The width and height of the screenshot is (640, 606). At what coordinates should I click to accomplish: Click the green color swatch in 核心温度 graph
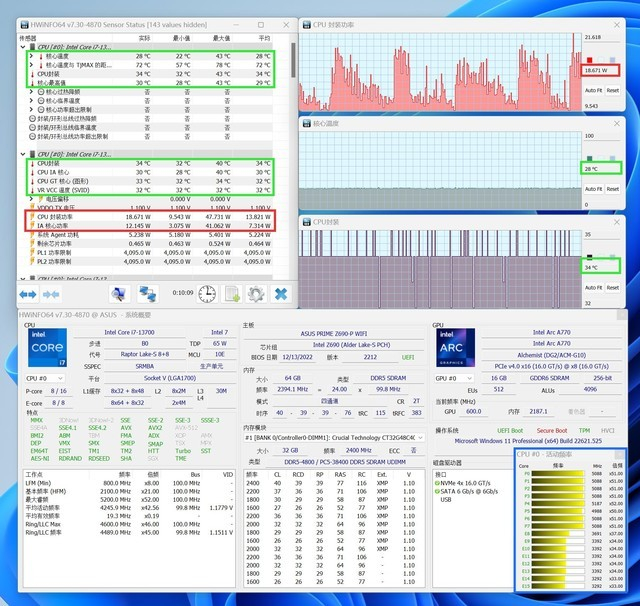point(589,158)
